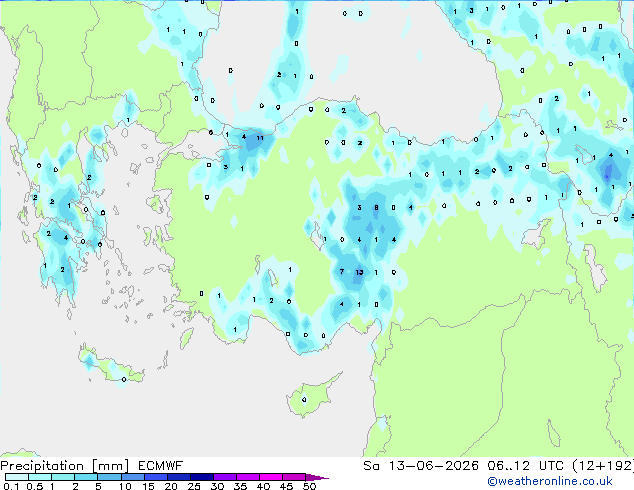Viewport: 634px width, 490px height.
Task: Click the '8' precipitation value in central Turkey
Action: (x=376, y=208)
